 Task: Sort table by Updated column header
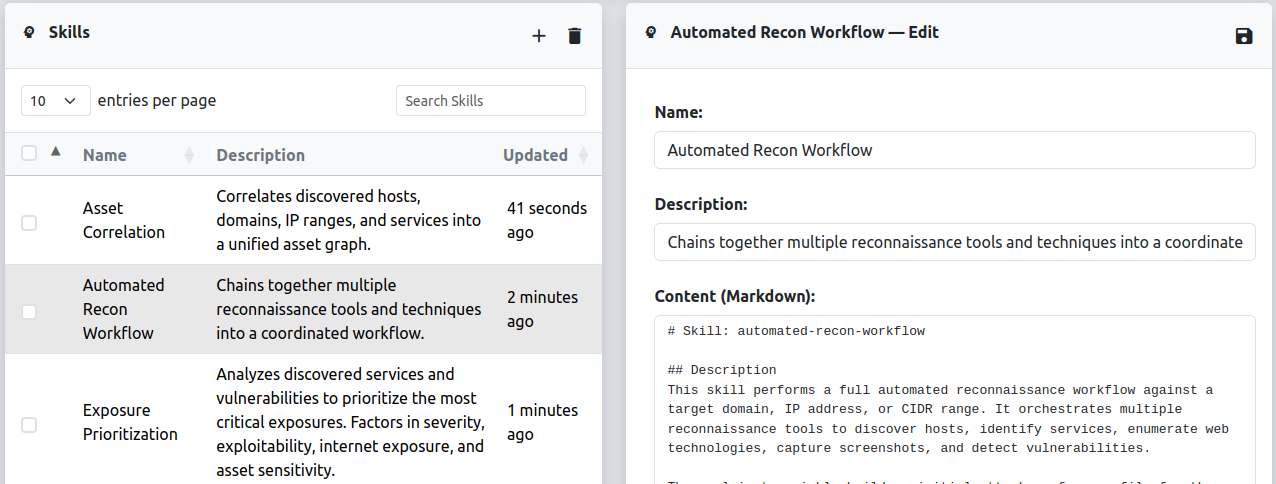[535, 155]
